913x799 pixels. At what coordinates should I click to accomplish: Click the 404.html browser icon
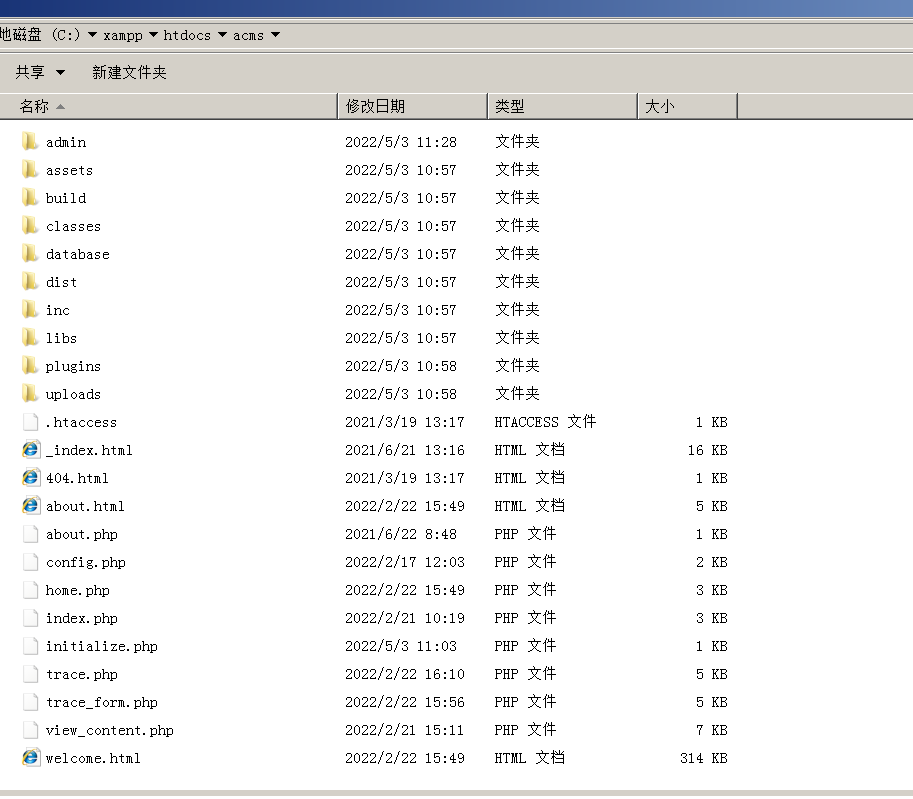tap(31, 478)
